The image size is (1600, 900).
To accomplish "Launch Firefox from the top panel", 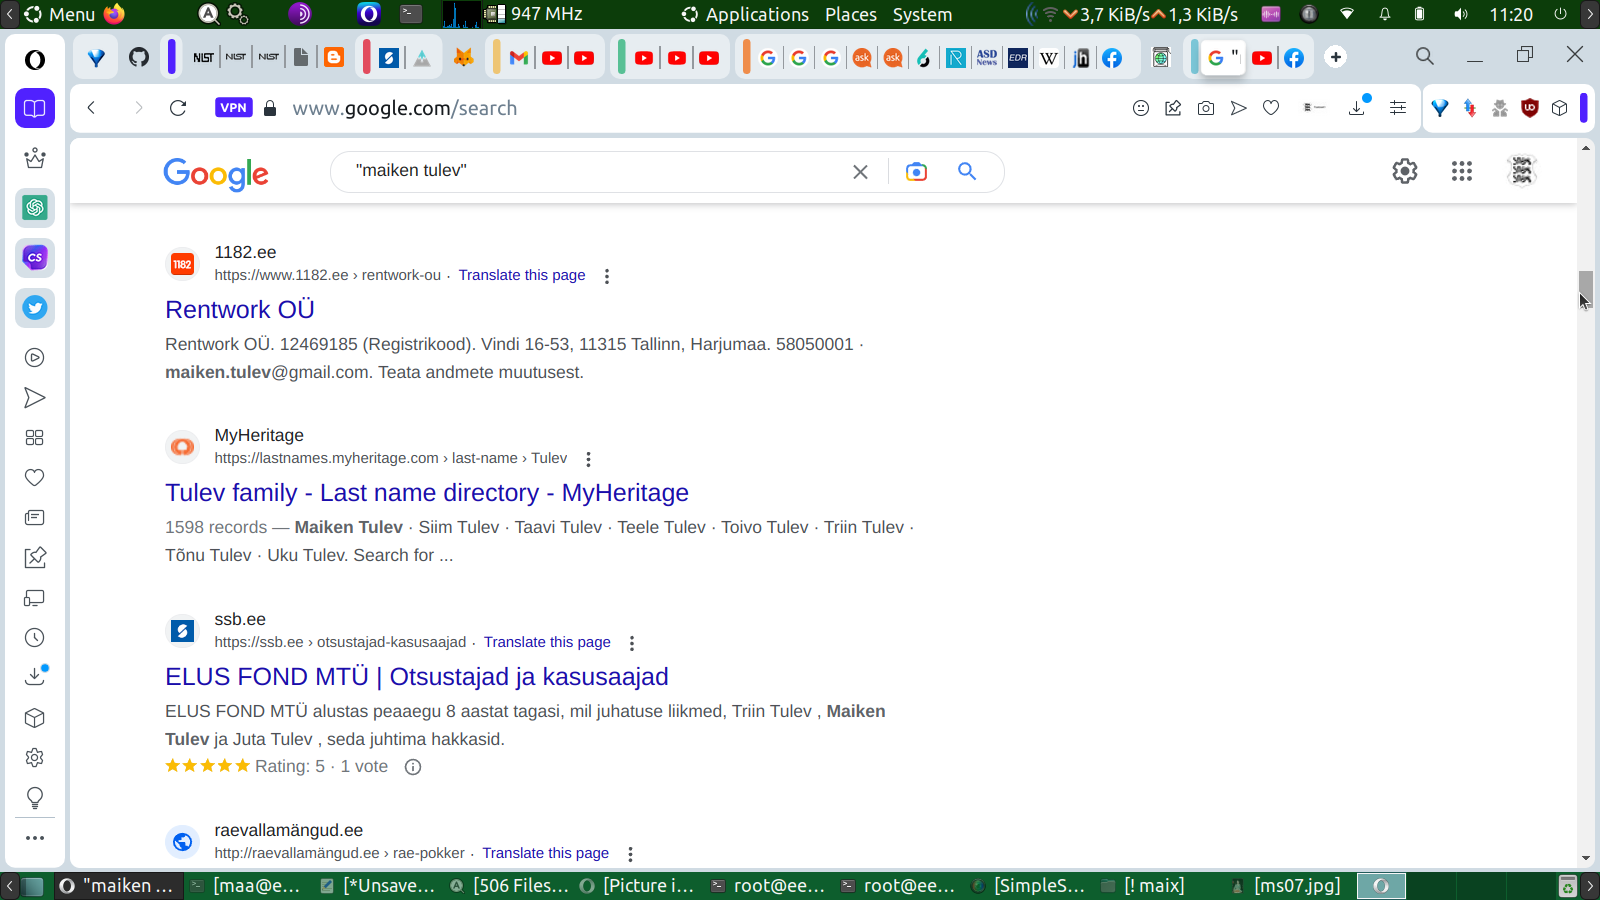I will point(115,14).
